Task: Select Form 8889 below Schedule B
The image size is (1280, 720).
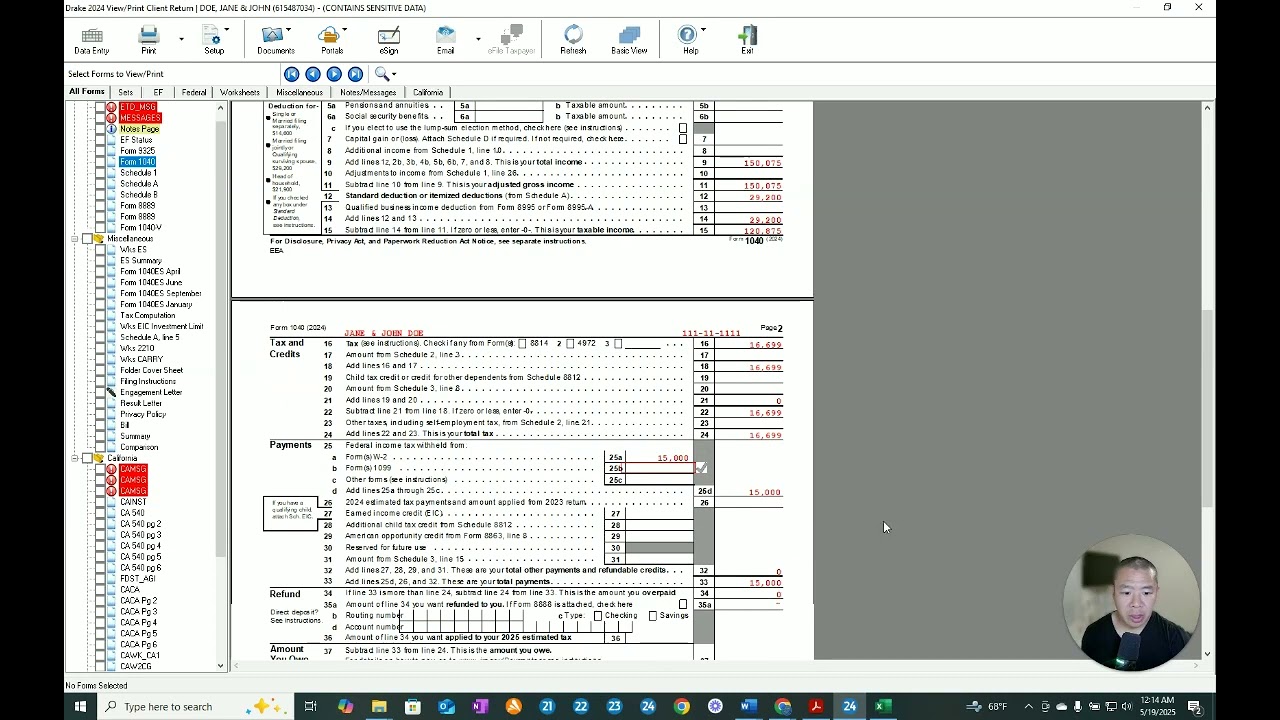Action: pos(138,206)
